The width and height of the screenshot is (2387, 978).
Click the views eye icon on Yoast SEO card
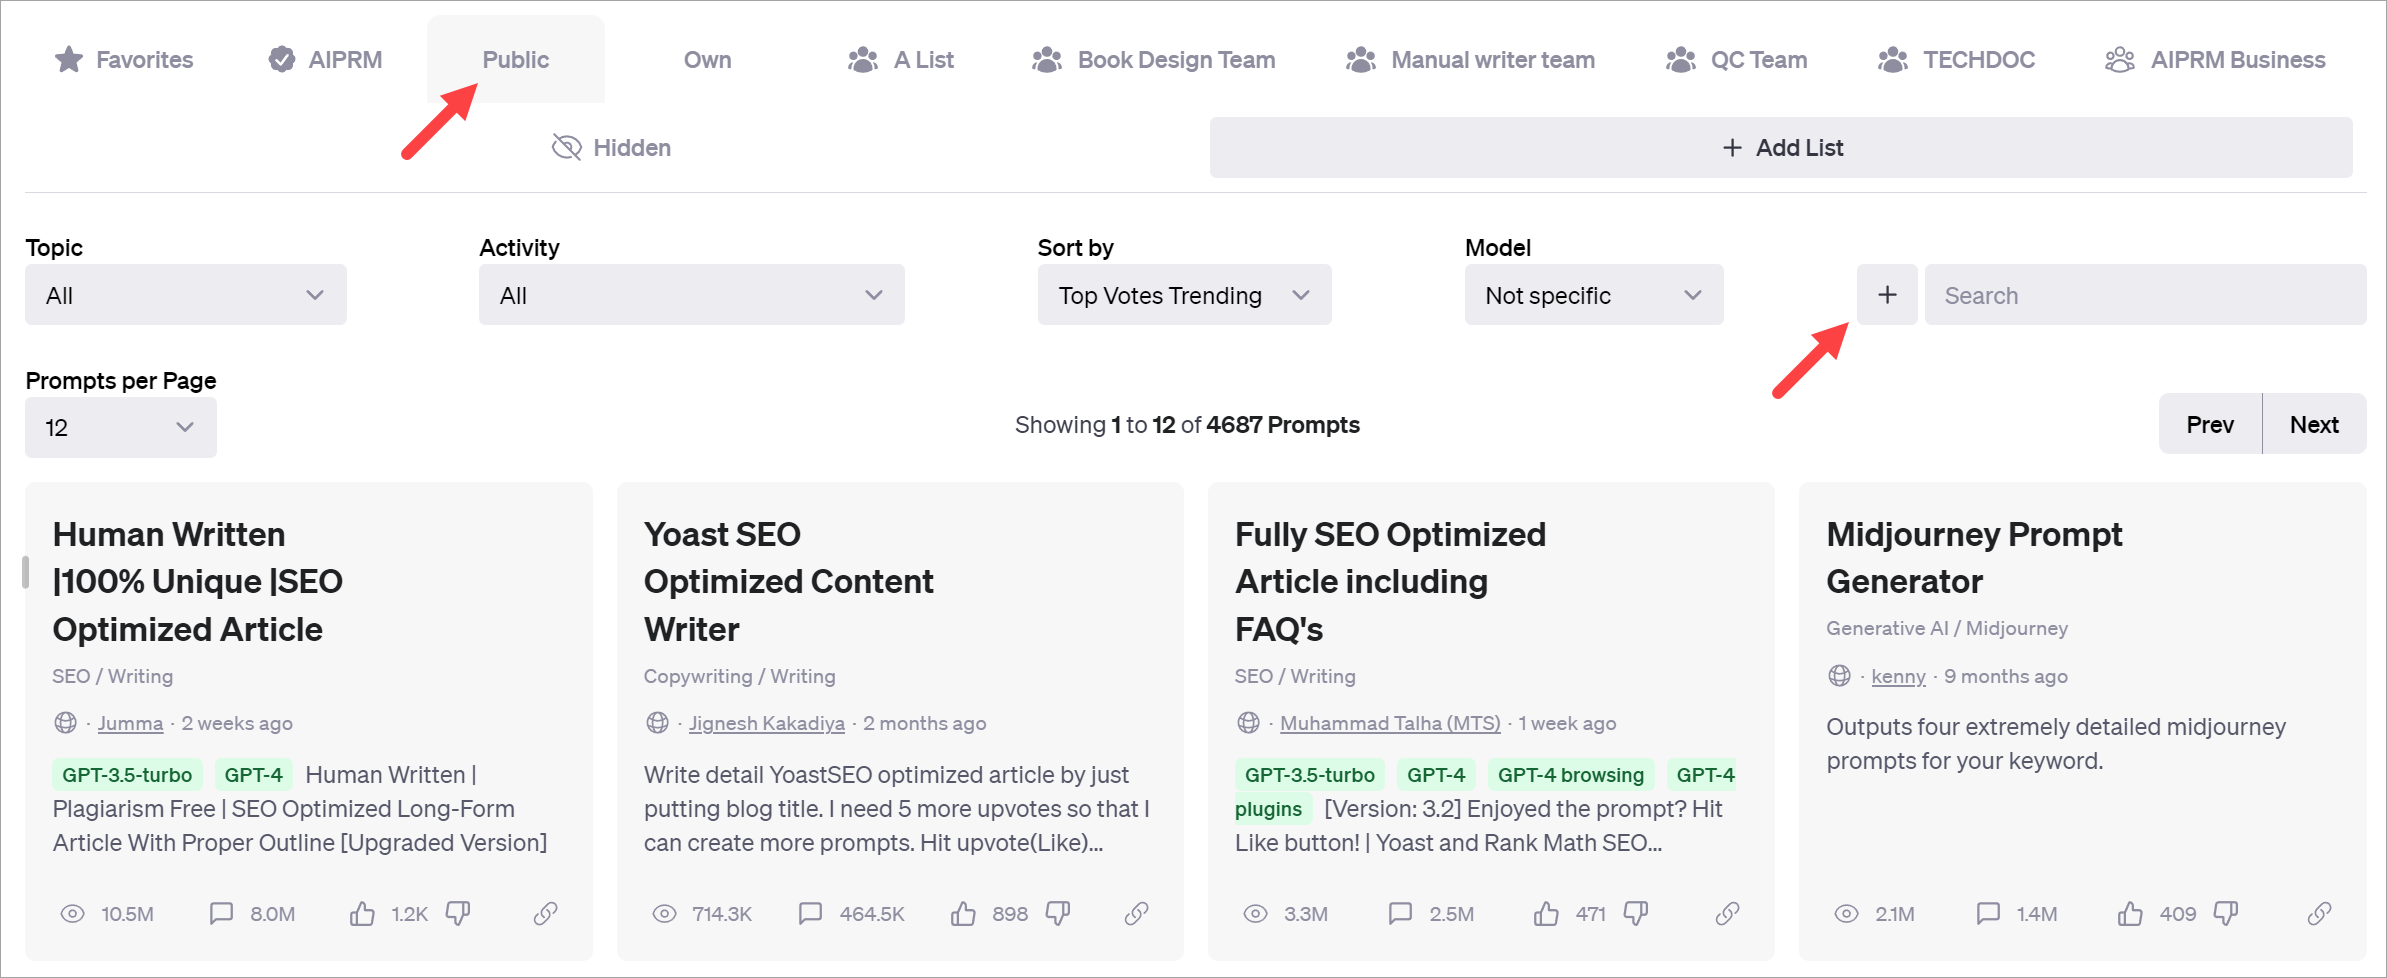pos(664,913)
